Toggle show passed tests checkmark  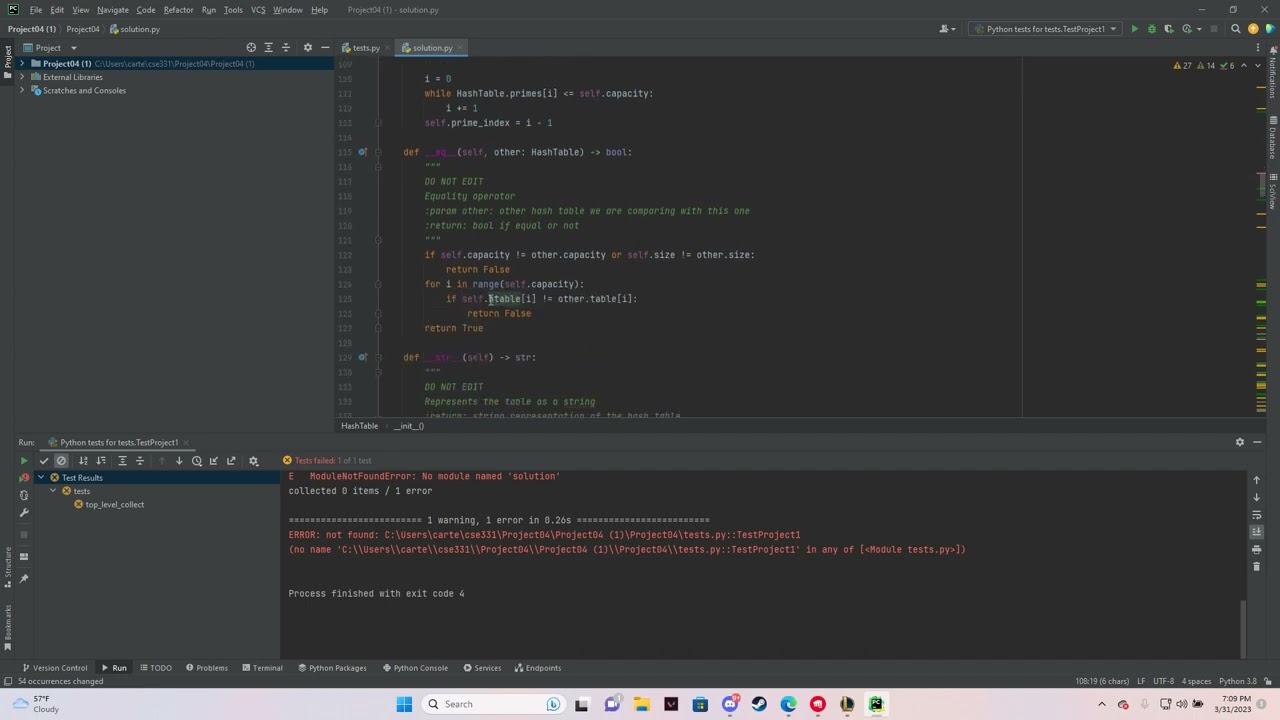pyautogui.click(x=44, y=461)
